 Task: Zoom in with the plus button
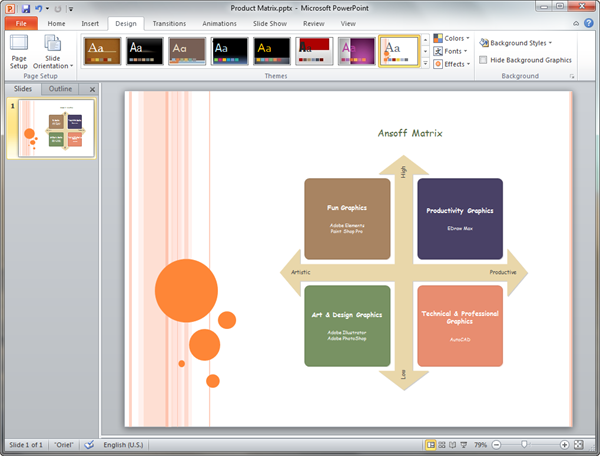click(565, 444)
